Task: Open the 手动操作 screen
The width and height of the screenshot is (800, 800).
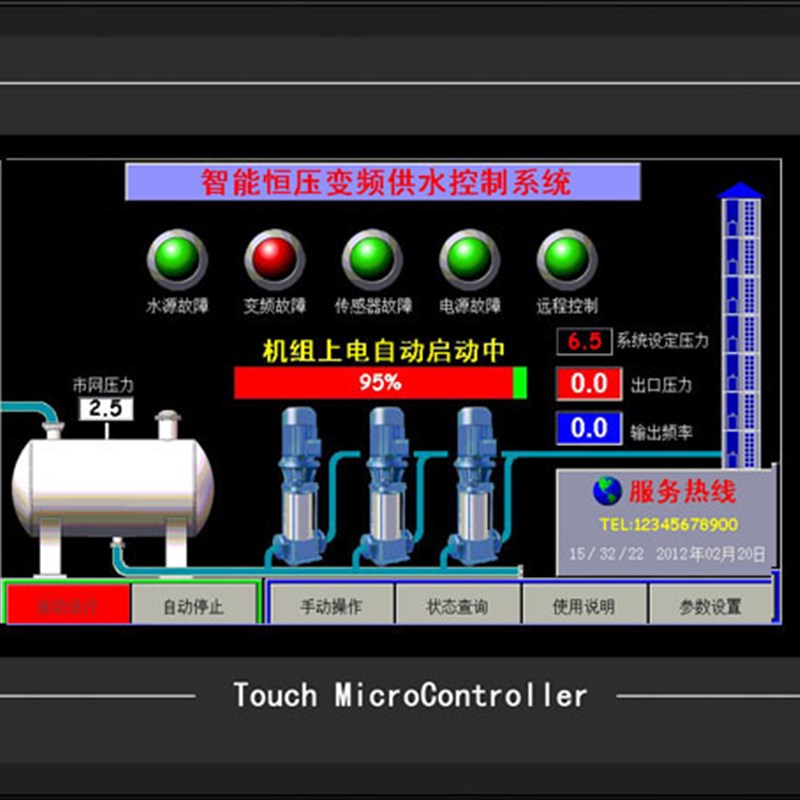Action: tap(331, 605)
